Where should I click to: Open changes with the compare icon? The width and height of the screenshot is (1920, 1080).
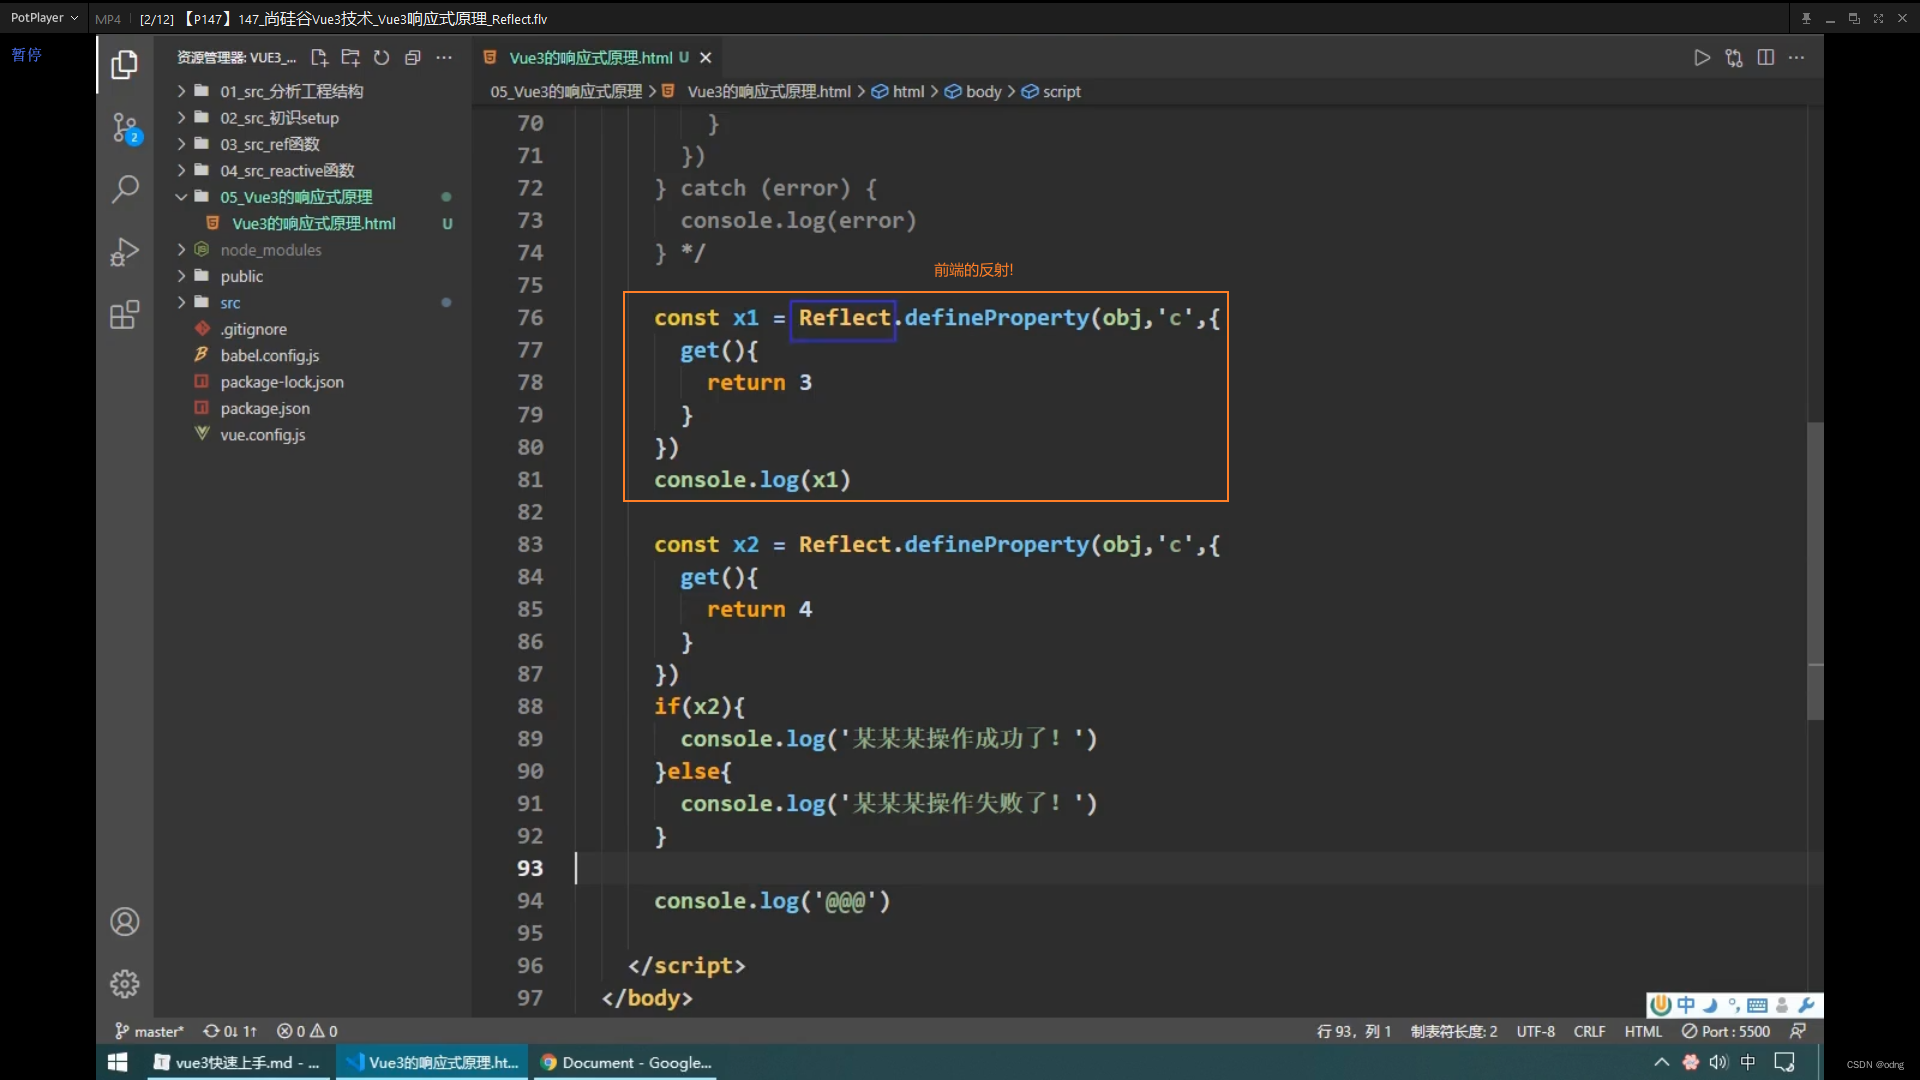pos(1734,58)
